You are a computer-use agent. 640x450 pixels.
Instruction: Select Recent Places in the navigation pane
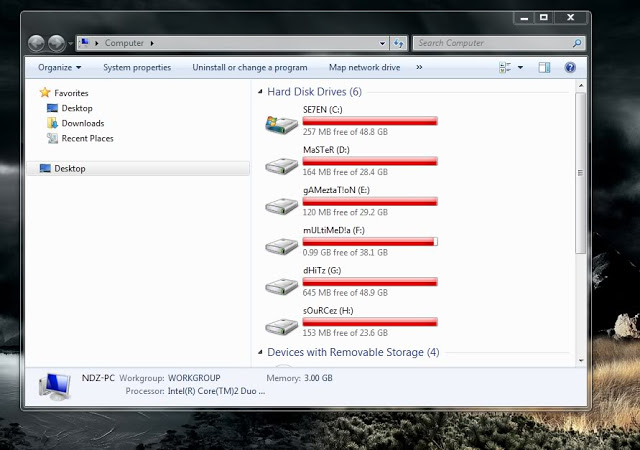click(x=87, y=138)
